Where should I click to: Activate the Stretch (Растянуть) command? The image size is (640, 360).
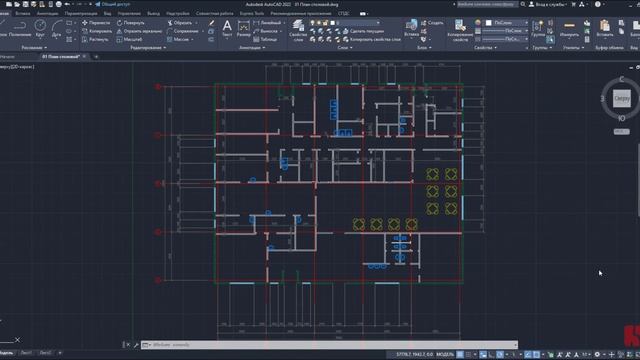point(95,40)
